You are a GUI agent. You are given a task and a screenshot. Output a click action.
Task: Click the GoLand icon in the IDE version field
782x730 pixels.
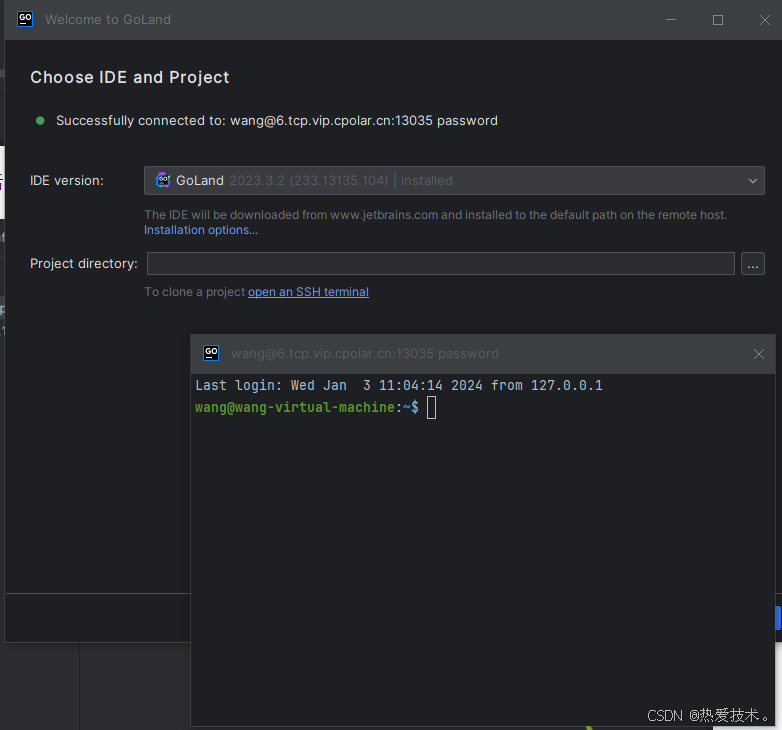[x=163, y=180]
